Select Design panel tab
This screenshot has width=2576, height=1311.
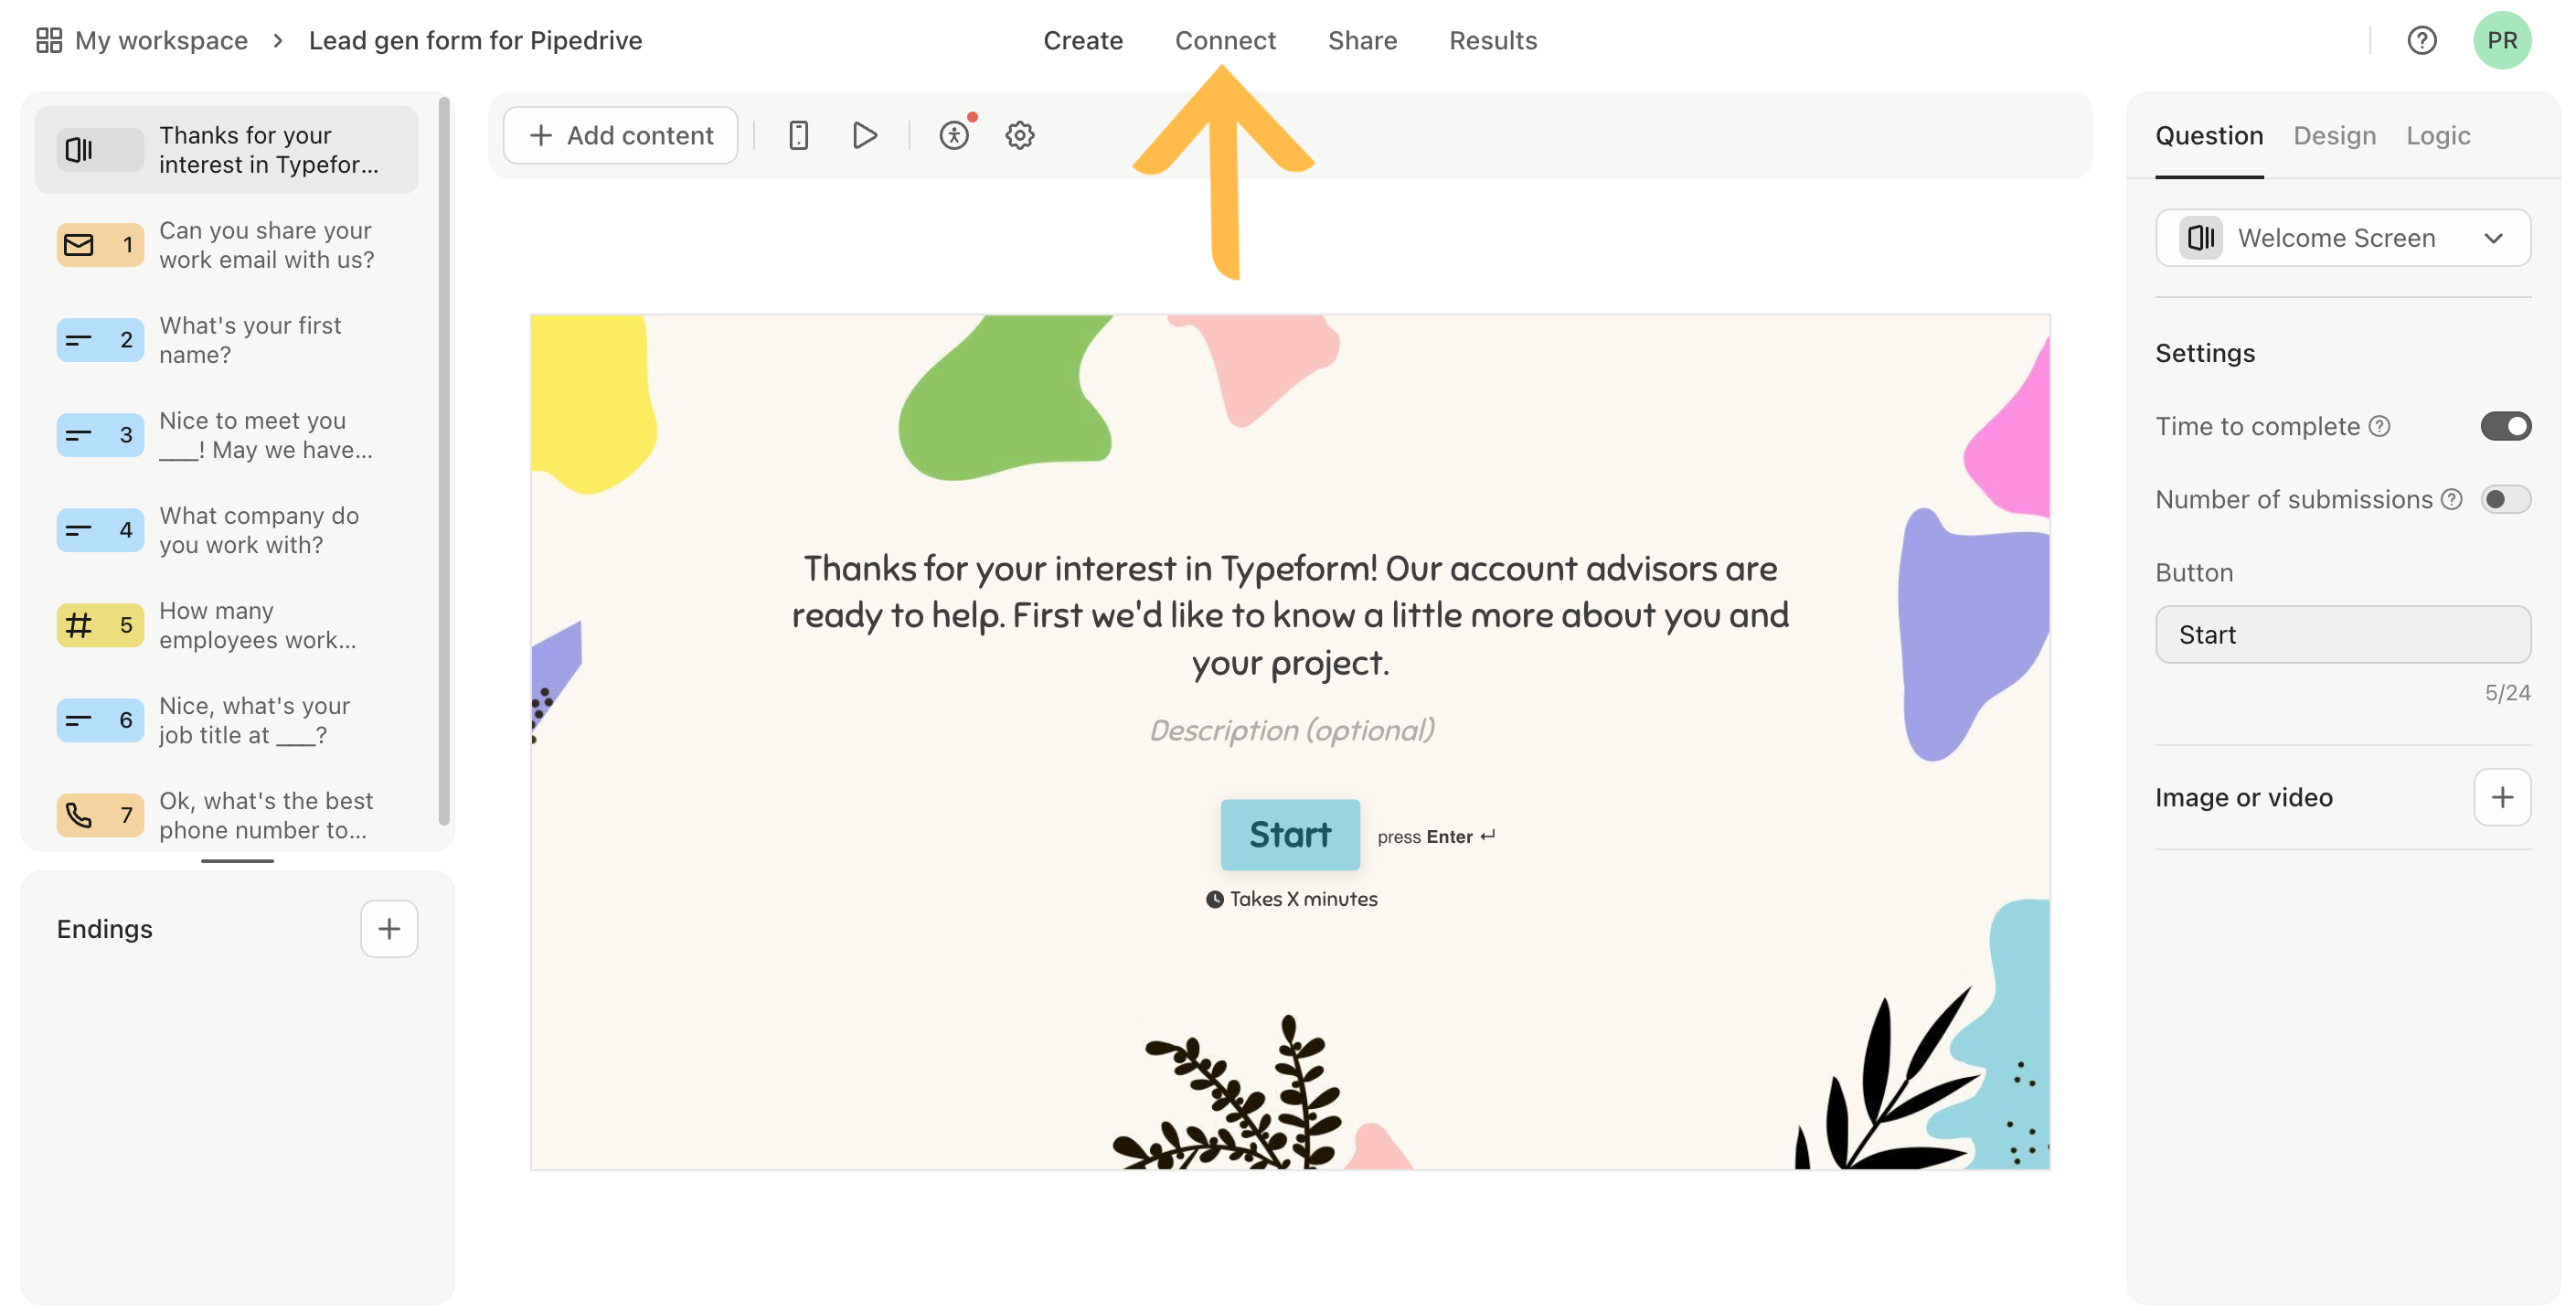coord(2334,135)
